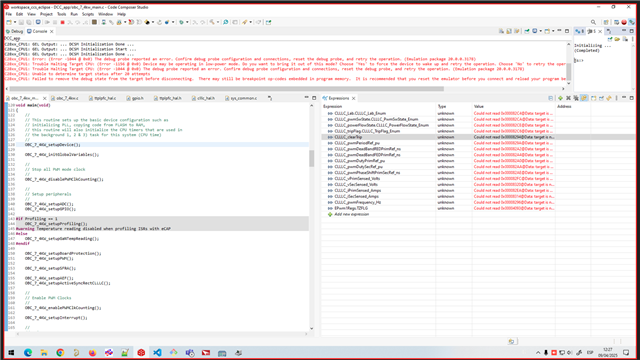Click the code editor vertical scrollbar thumb
Viewport: 640px width, 360px height.
(x=311, y=158)
